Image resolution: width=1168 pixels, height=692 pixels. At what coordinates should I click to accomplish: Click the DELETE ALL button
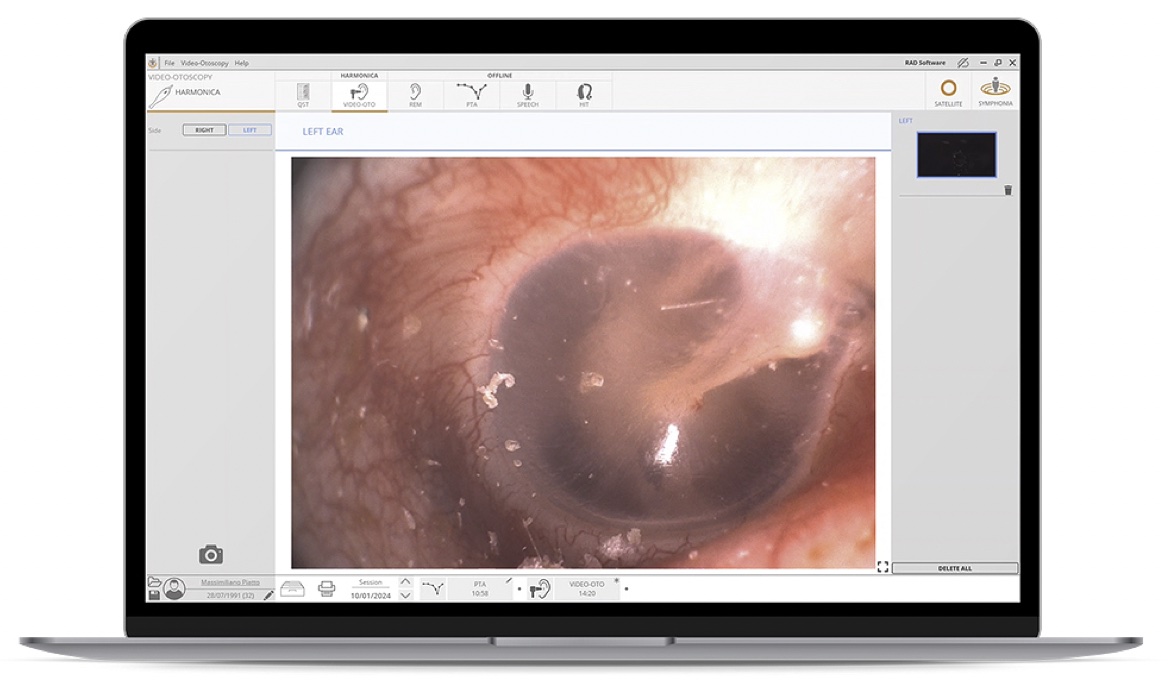coord(954,568)
